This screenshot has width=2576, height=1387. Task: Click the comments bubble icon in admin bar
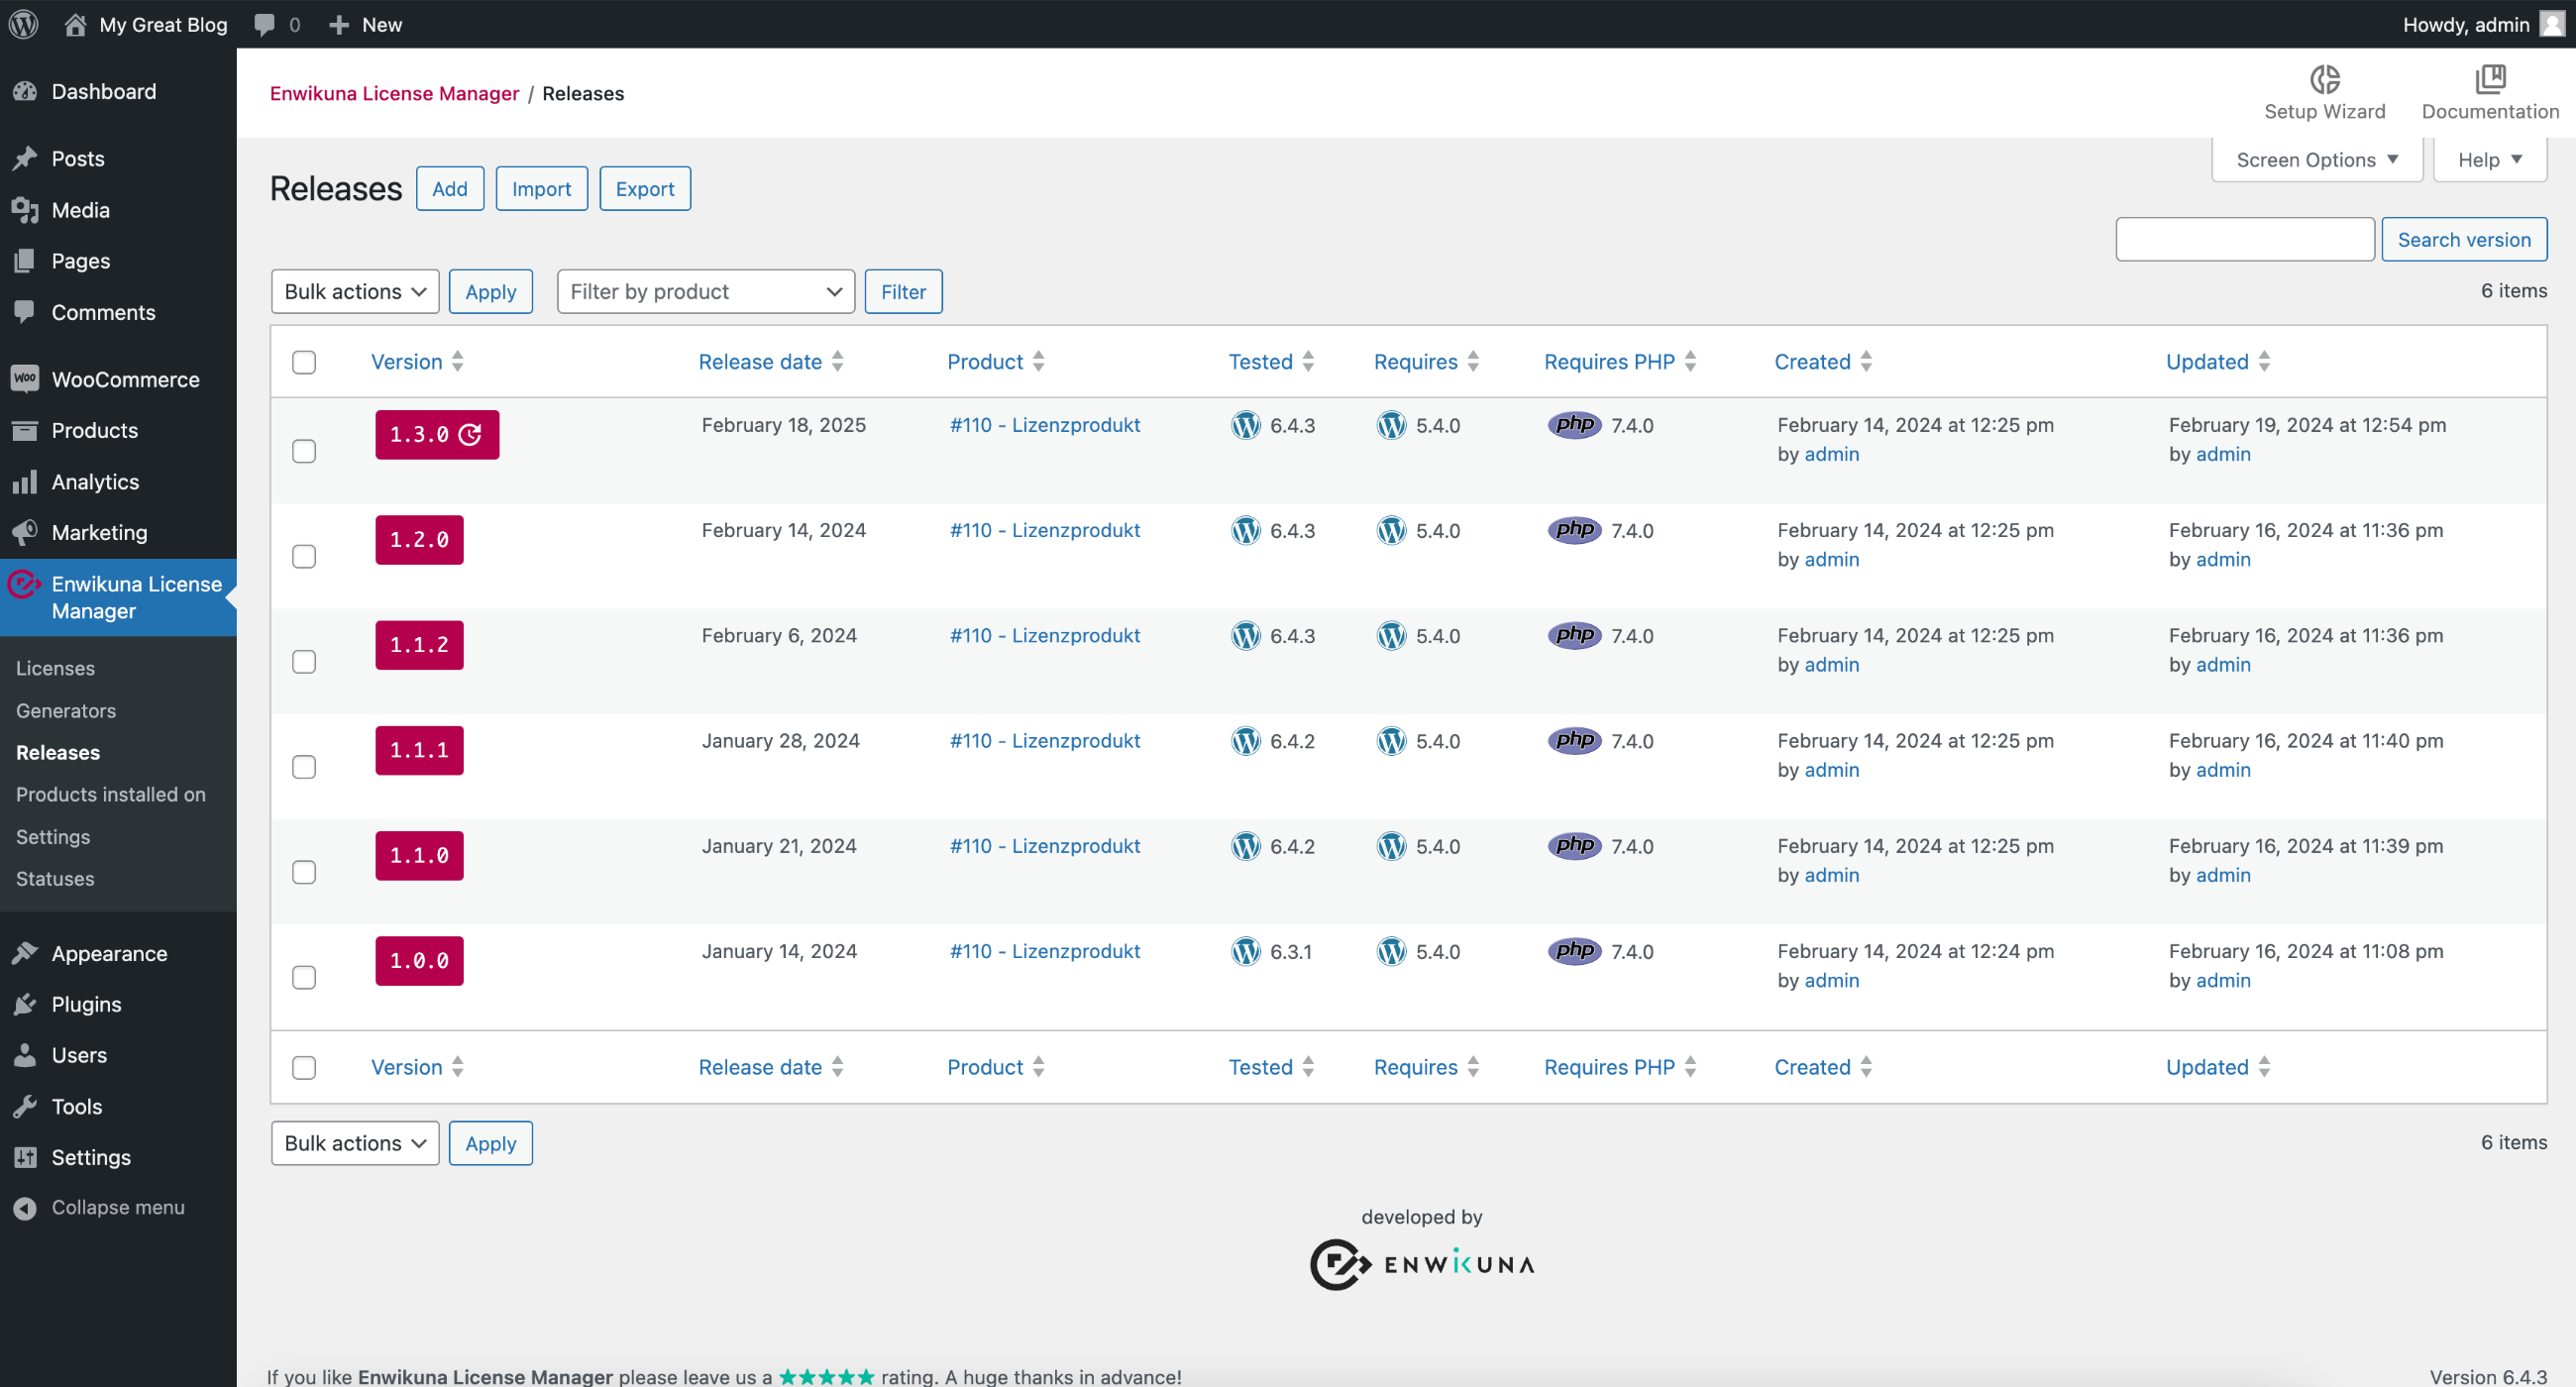click(x=265, y=24)
